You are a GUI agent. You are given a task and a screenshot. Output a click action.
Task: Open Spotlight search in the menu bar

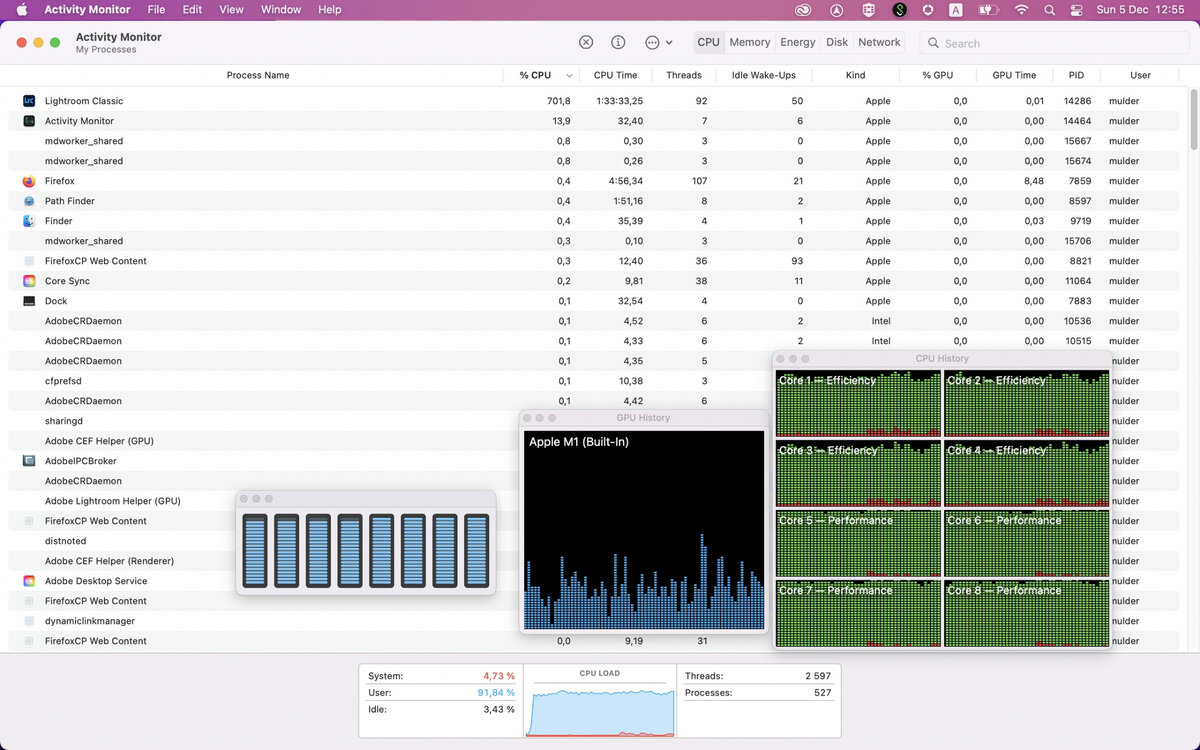(1049, 10)
